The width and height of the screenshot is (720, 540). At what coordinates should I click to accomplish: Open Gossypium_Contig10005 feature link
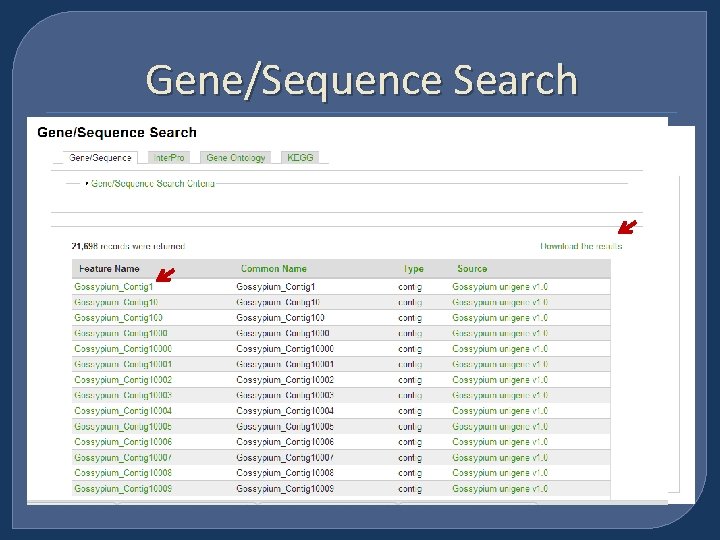(x=123, y=427)
